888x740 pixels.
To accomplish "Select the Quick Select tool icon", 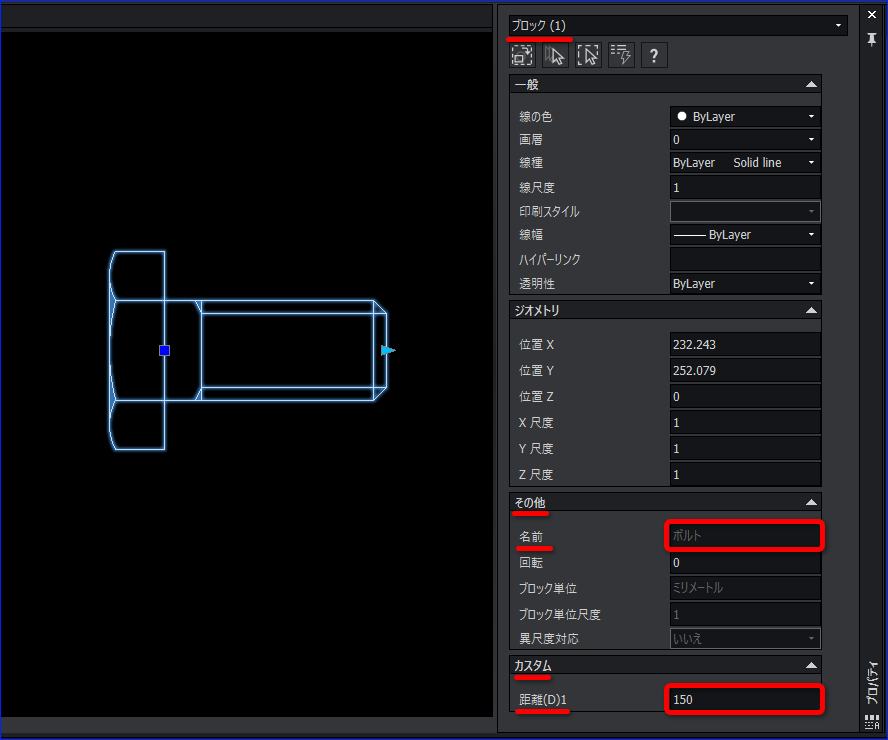I will pyautogui.click(x=588, y=55).
